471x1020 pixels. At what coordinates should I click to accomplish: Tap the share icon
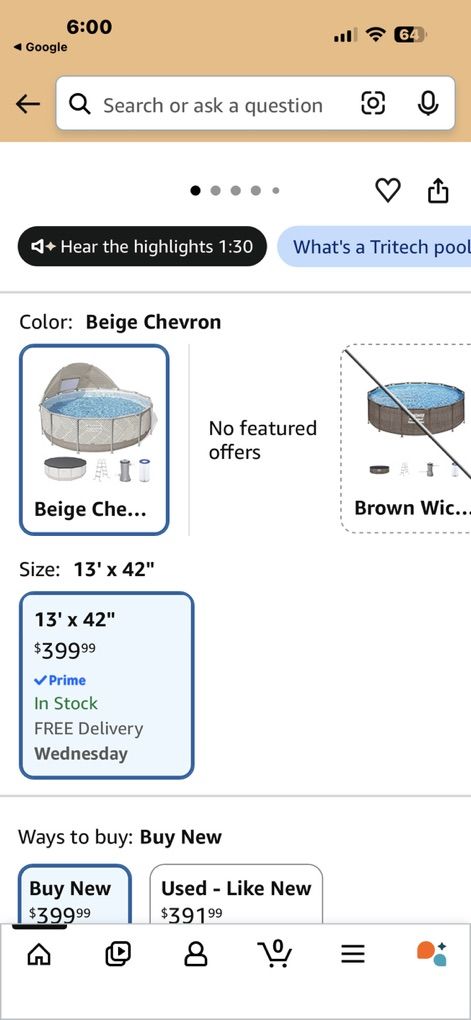(438, 191)
